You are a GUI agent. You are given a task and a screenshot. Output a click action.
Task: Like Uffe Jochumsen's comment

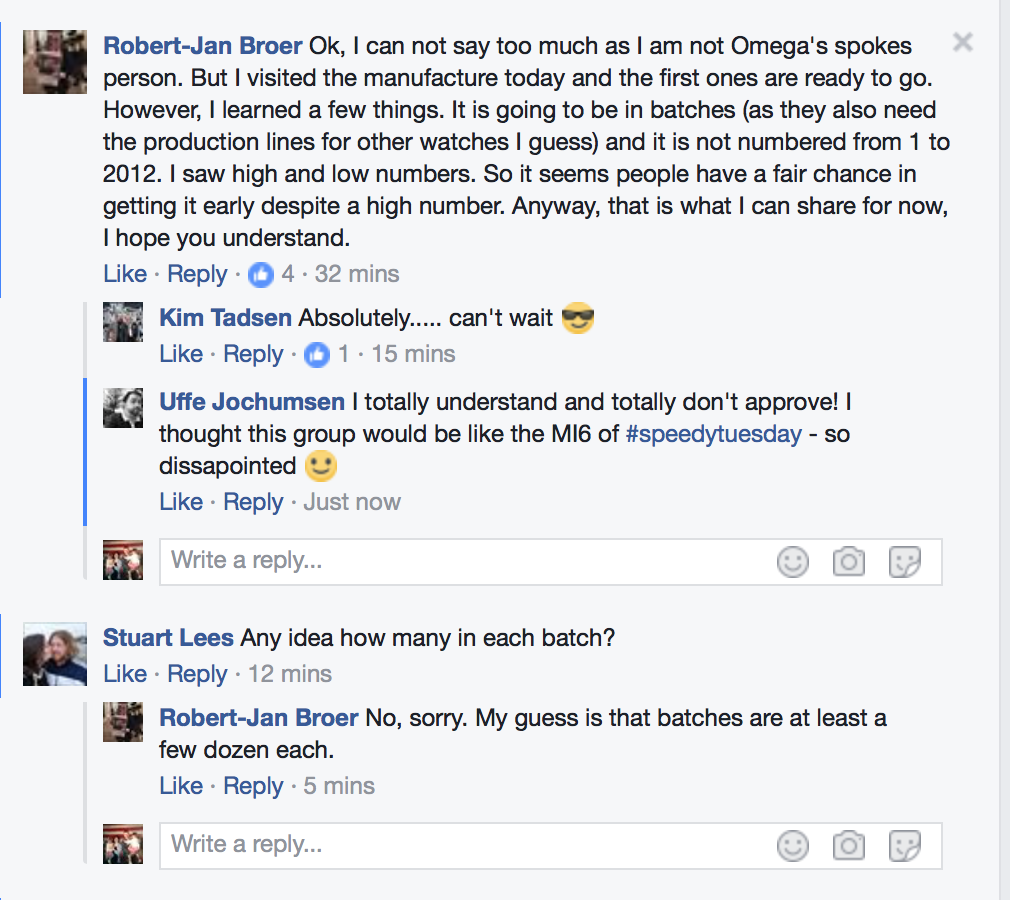point(181,501)
